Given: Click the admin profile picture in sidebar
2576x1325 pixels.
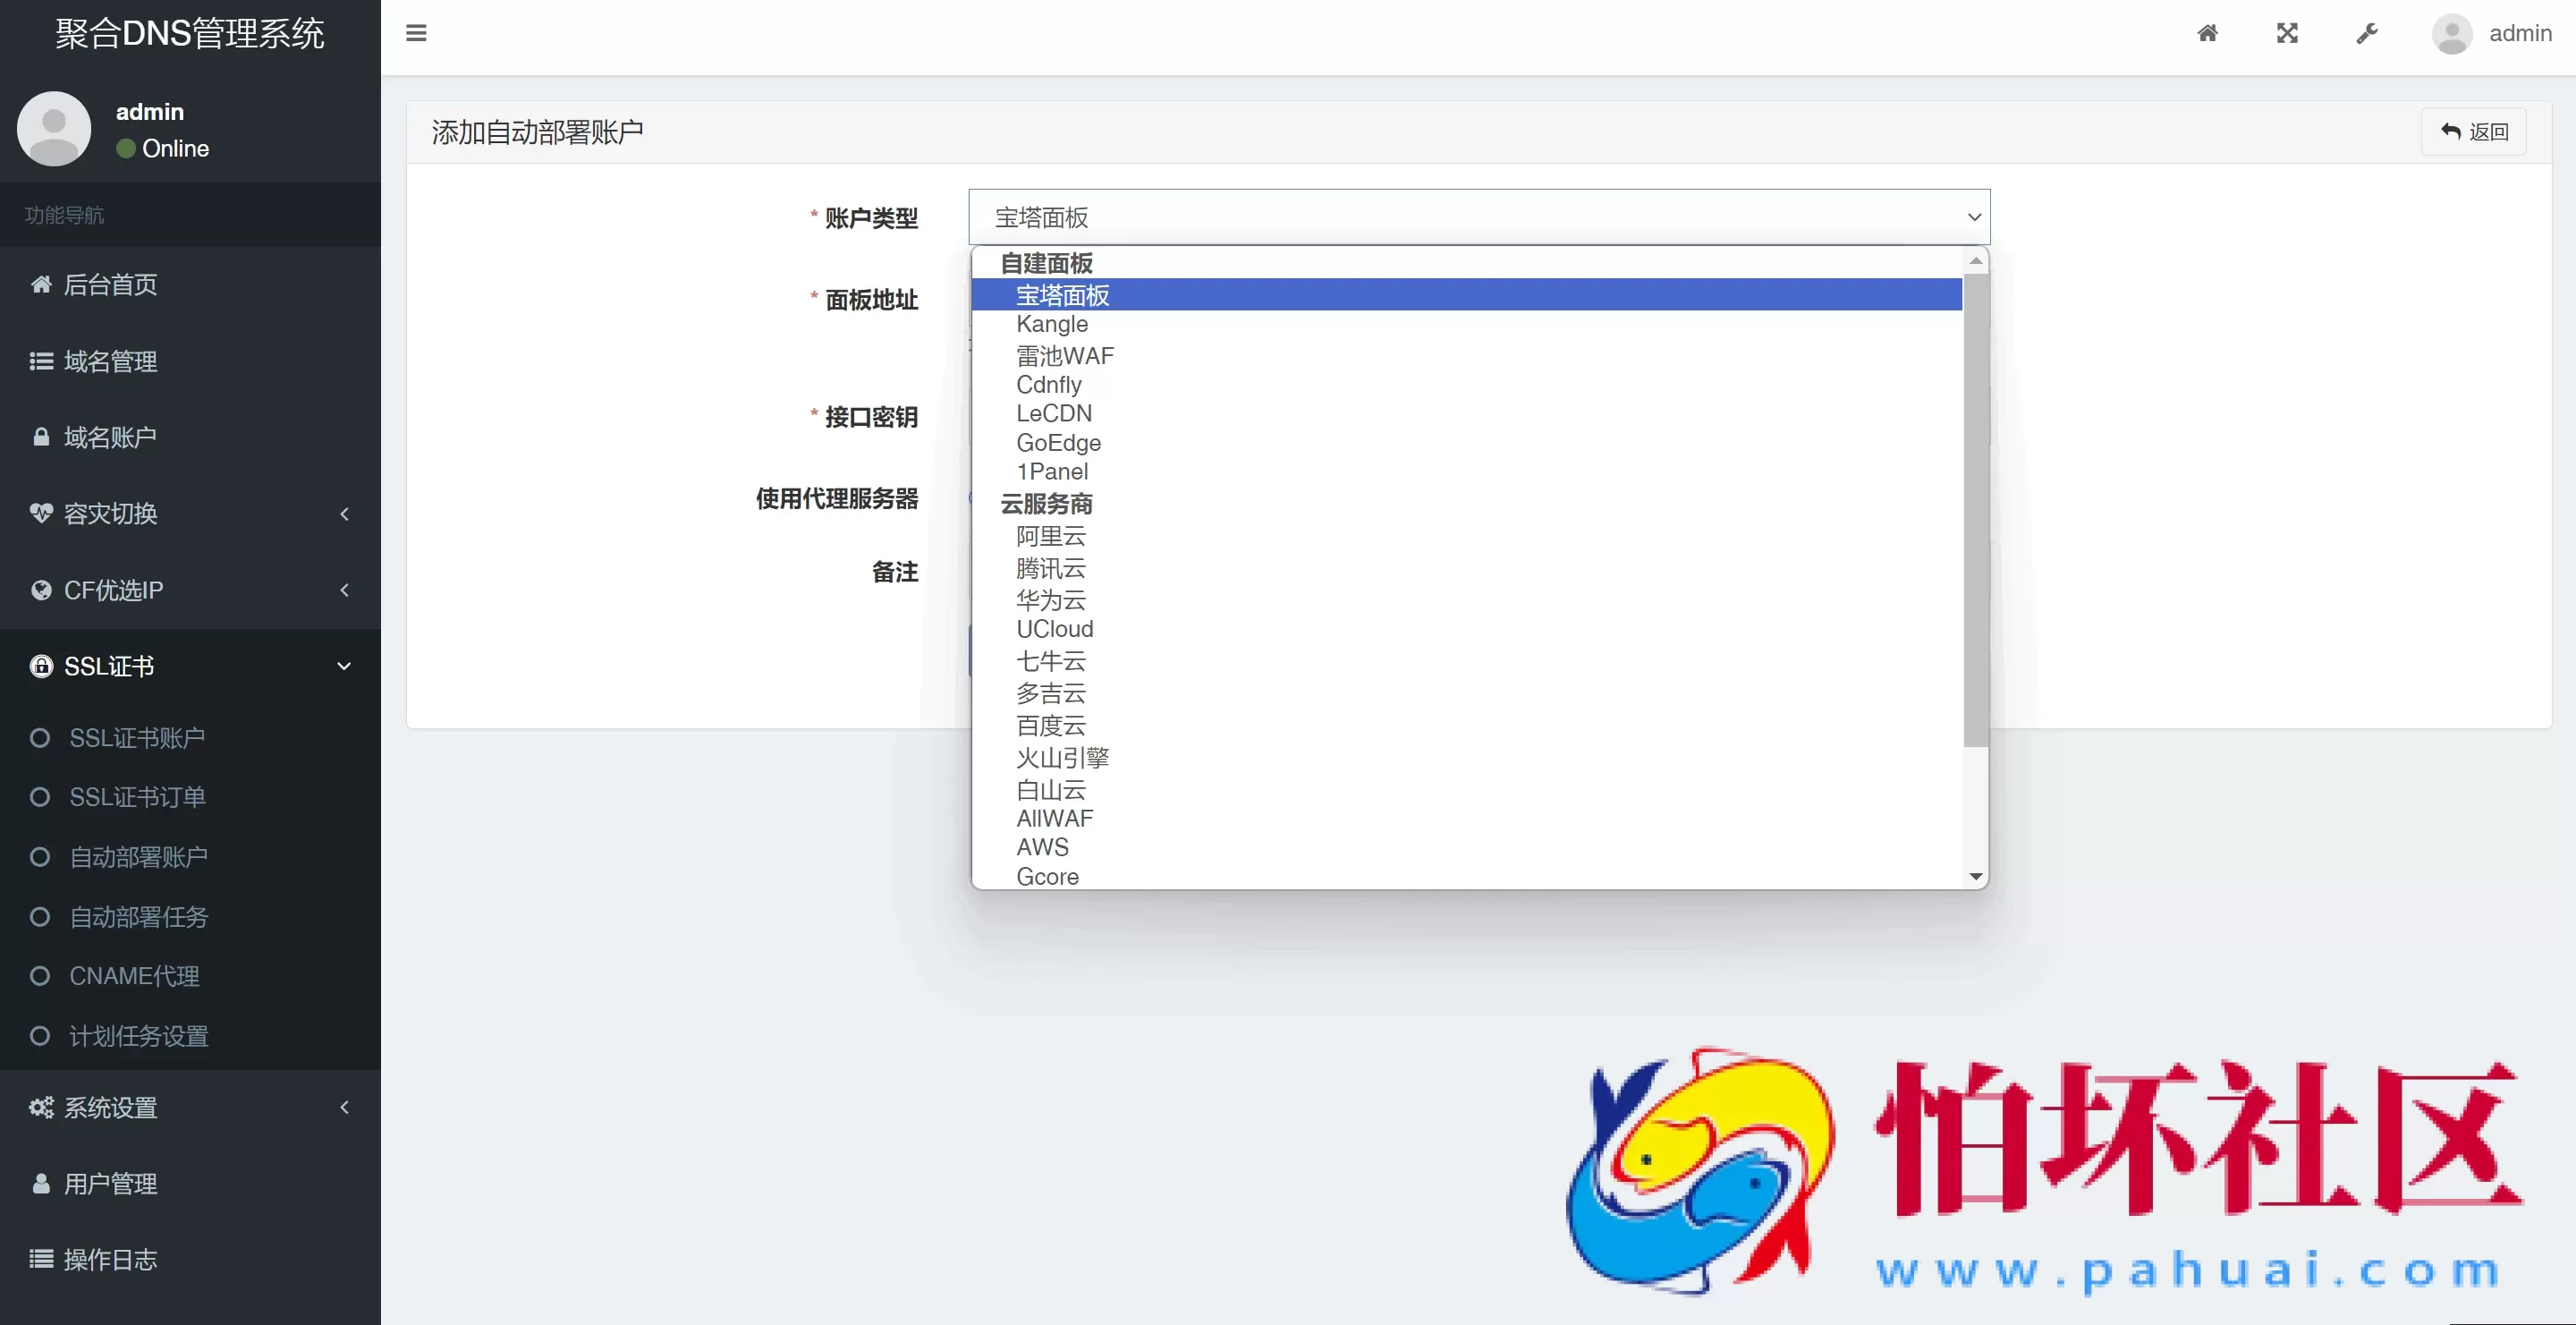Looking at the screenshot, I should [54, 128].
